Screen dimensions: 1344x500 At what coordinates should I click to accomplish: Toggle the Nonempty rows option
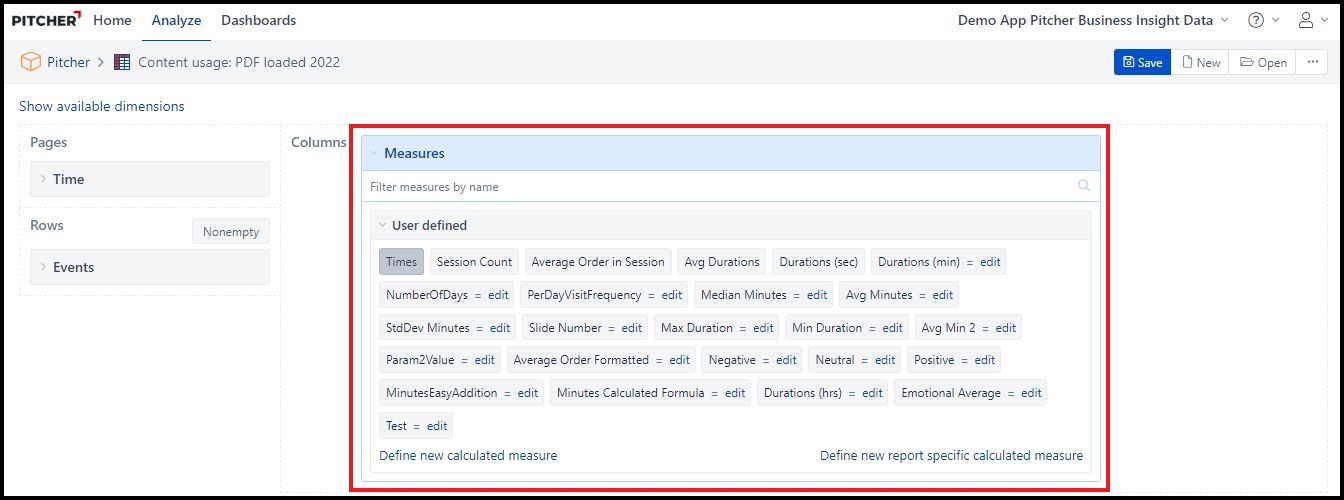(x=230, y=232)
